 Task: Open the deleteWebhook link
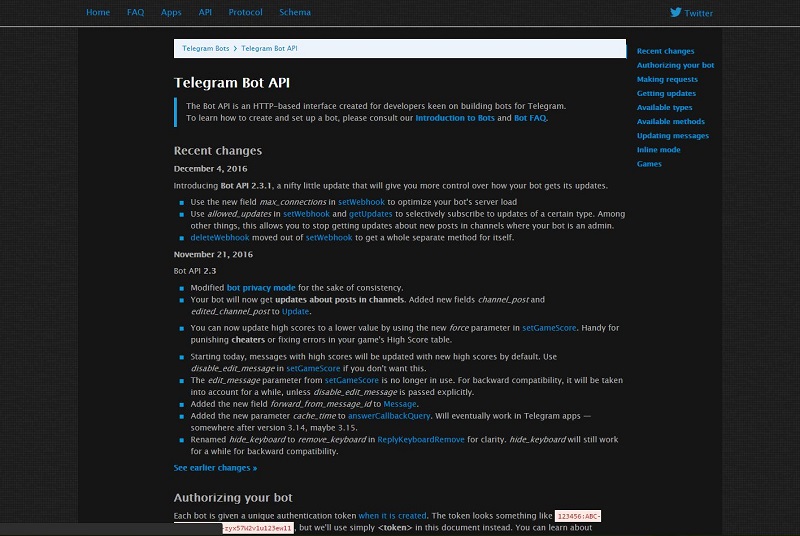tap(220, 238)
